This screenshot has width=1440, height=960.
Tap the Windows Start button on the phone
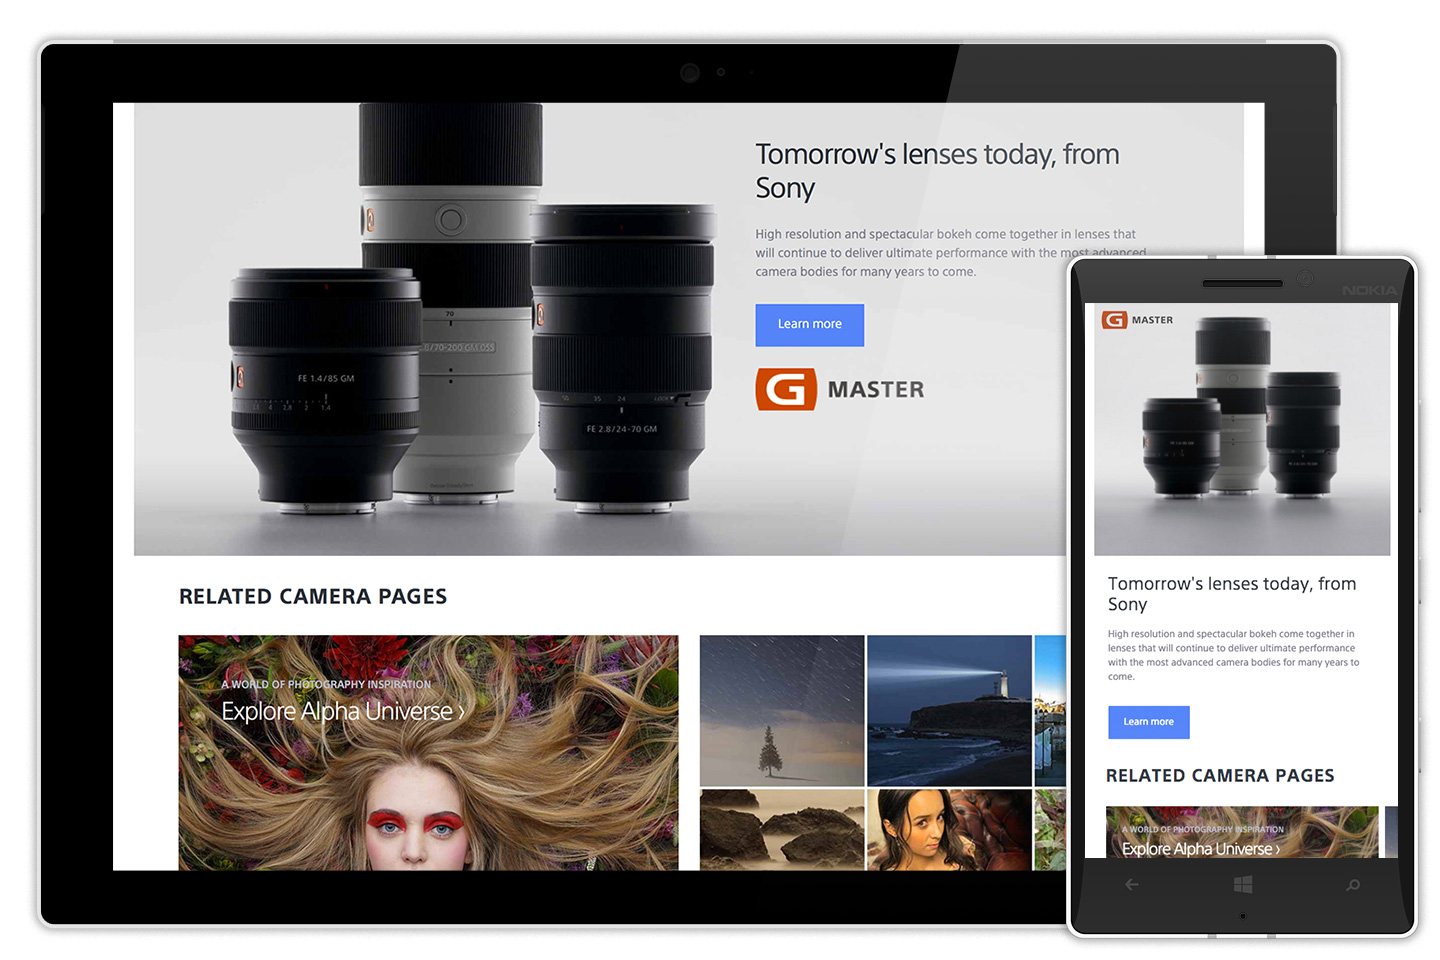point(1242,885)
